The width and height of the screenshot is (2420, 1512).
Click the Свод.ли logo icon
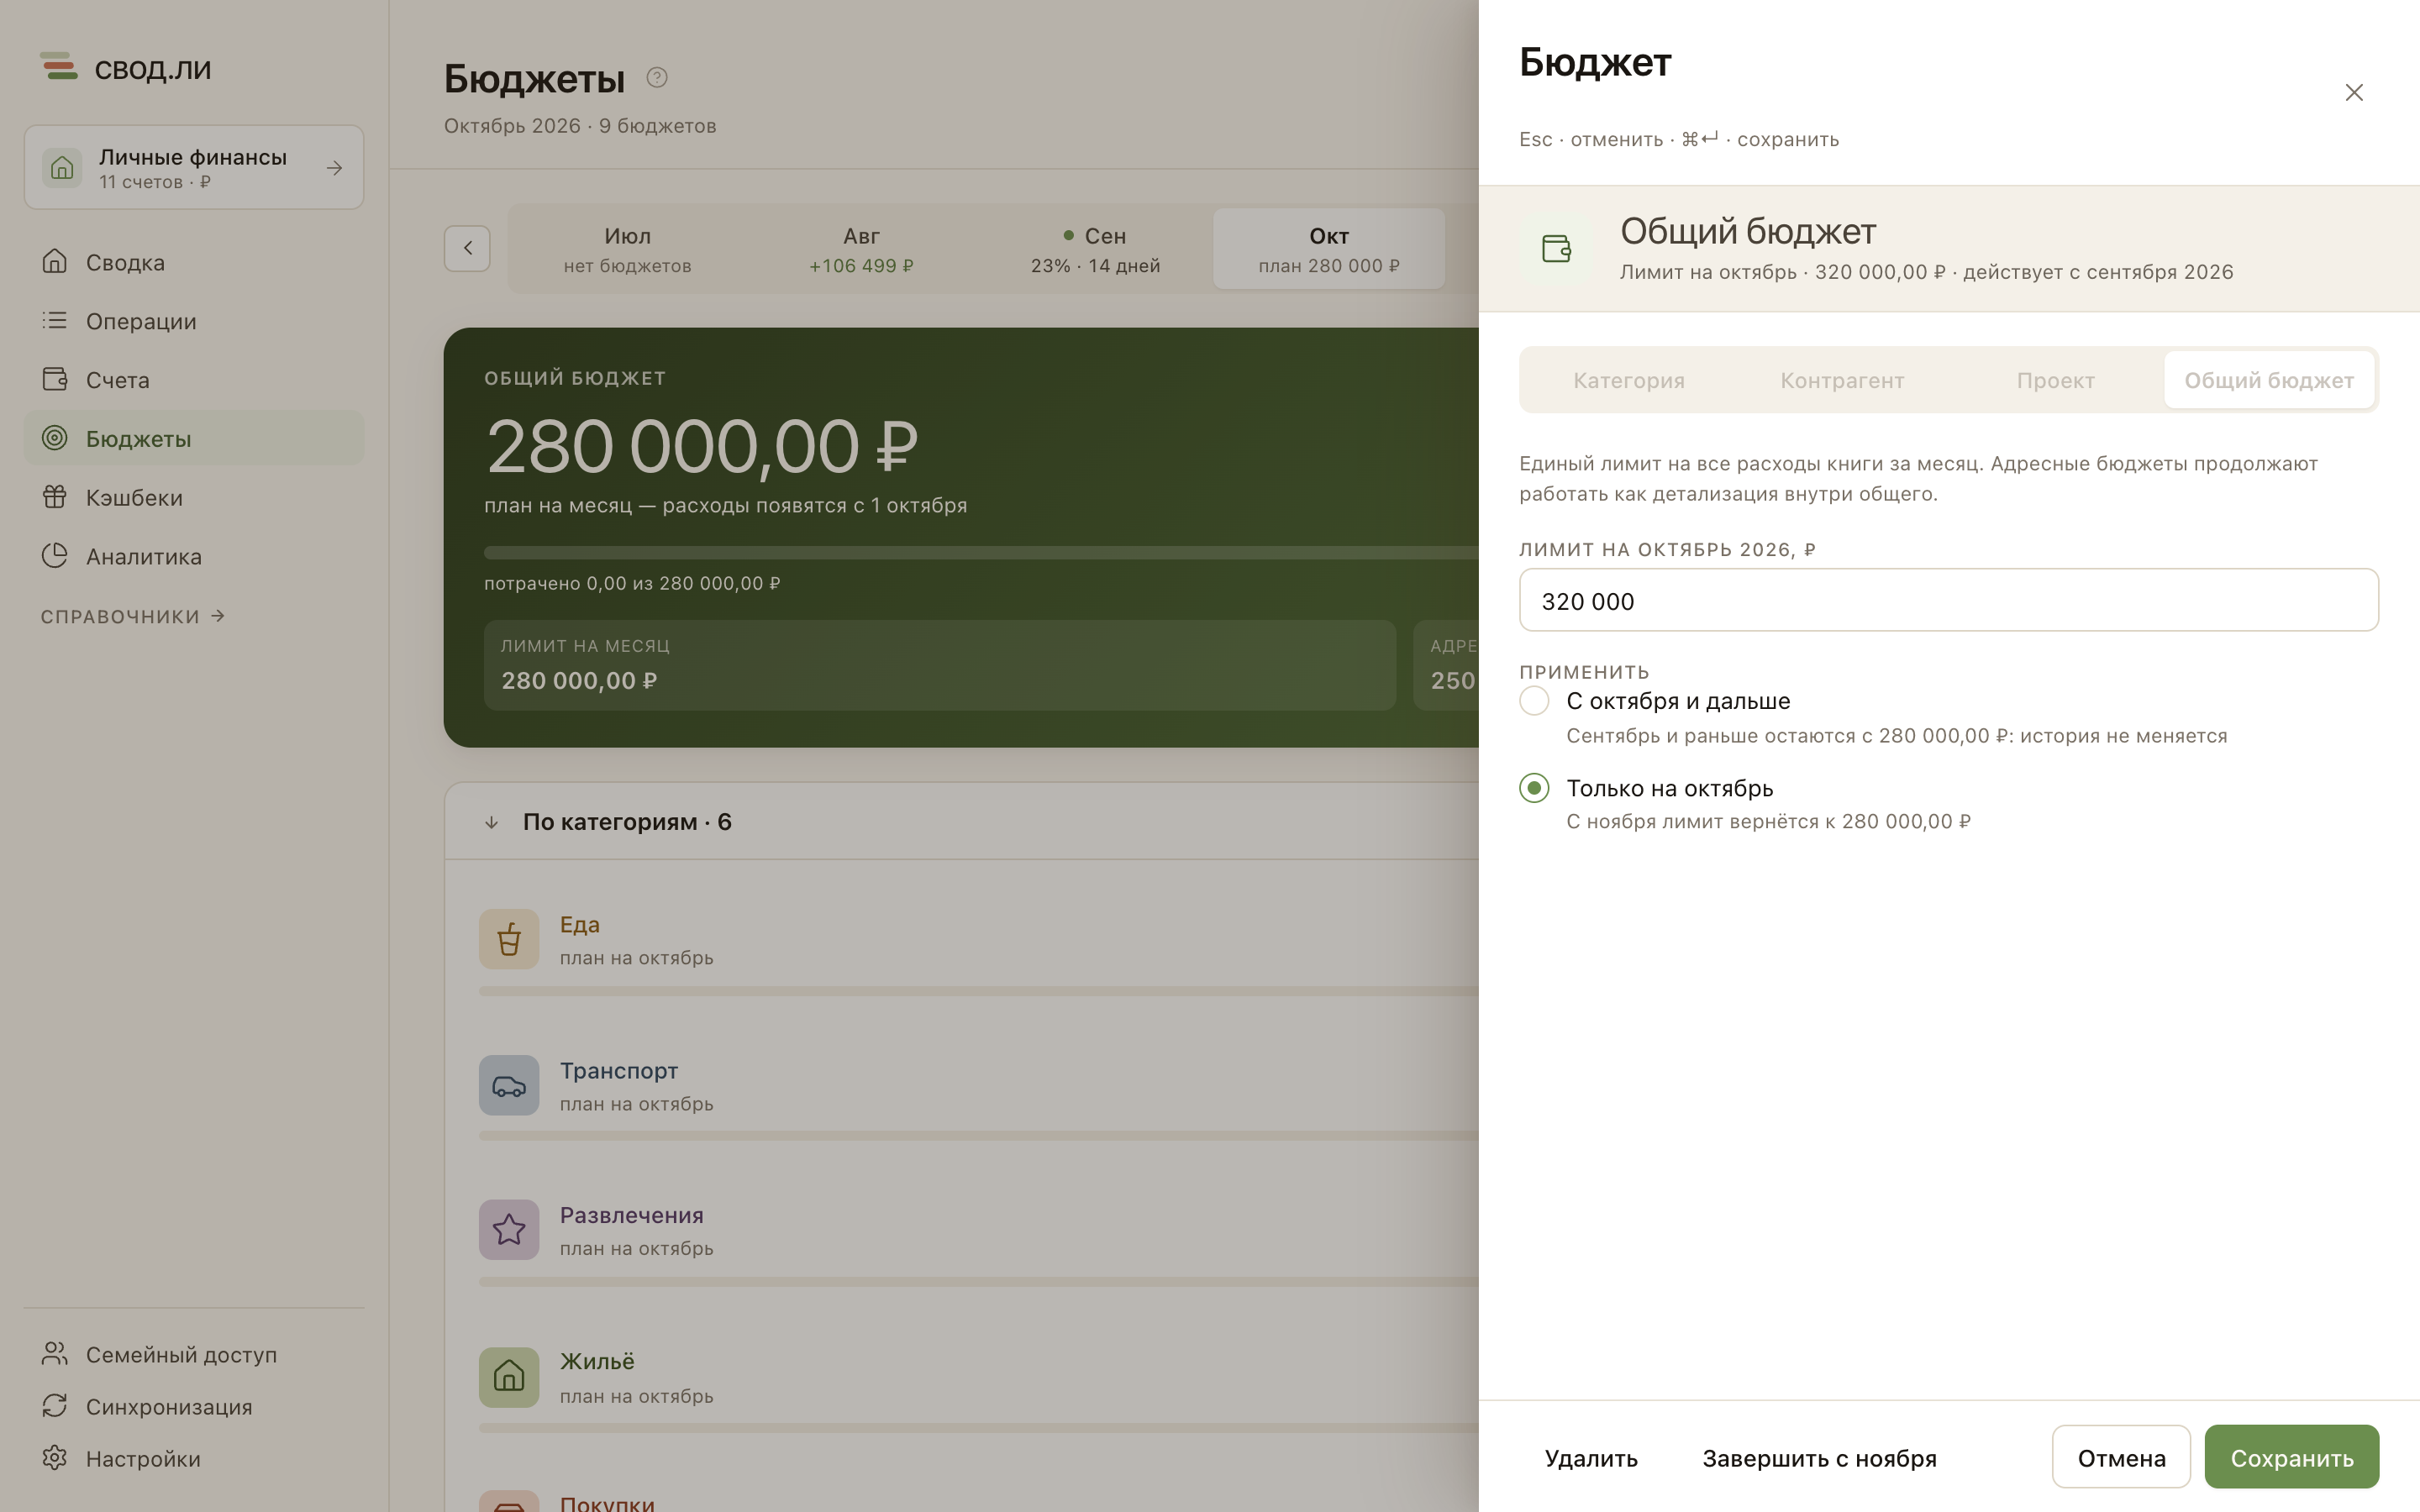point(59,66)
